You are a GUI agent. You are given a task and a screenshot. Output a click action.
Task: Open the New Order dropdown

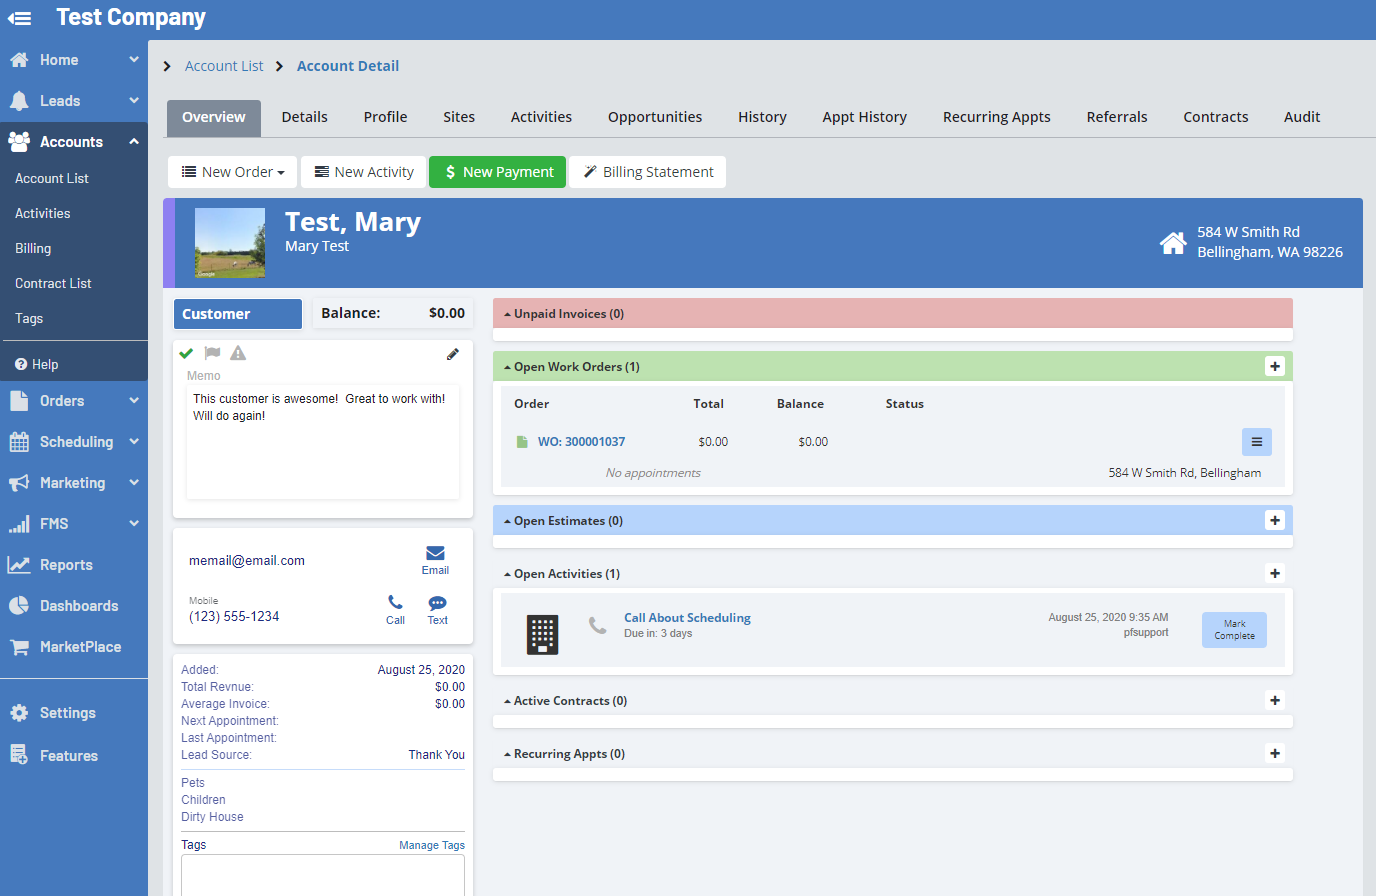233,172
